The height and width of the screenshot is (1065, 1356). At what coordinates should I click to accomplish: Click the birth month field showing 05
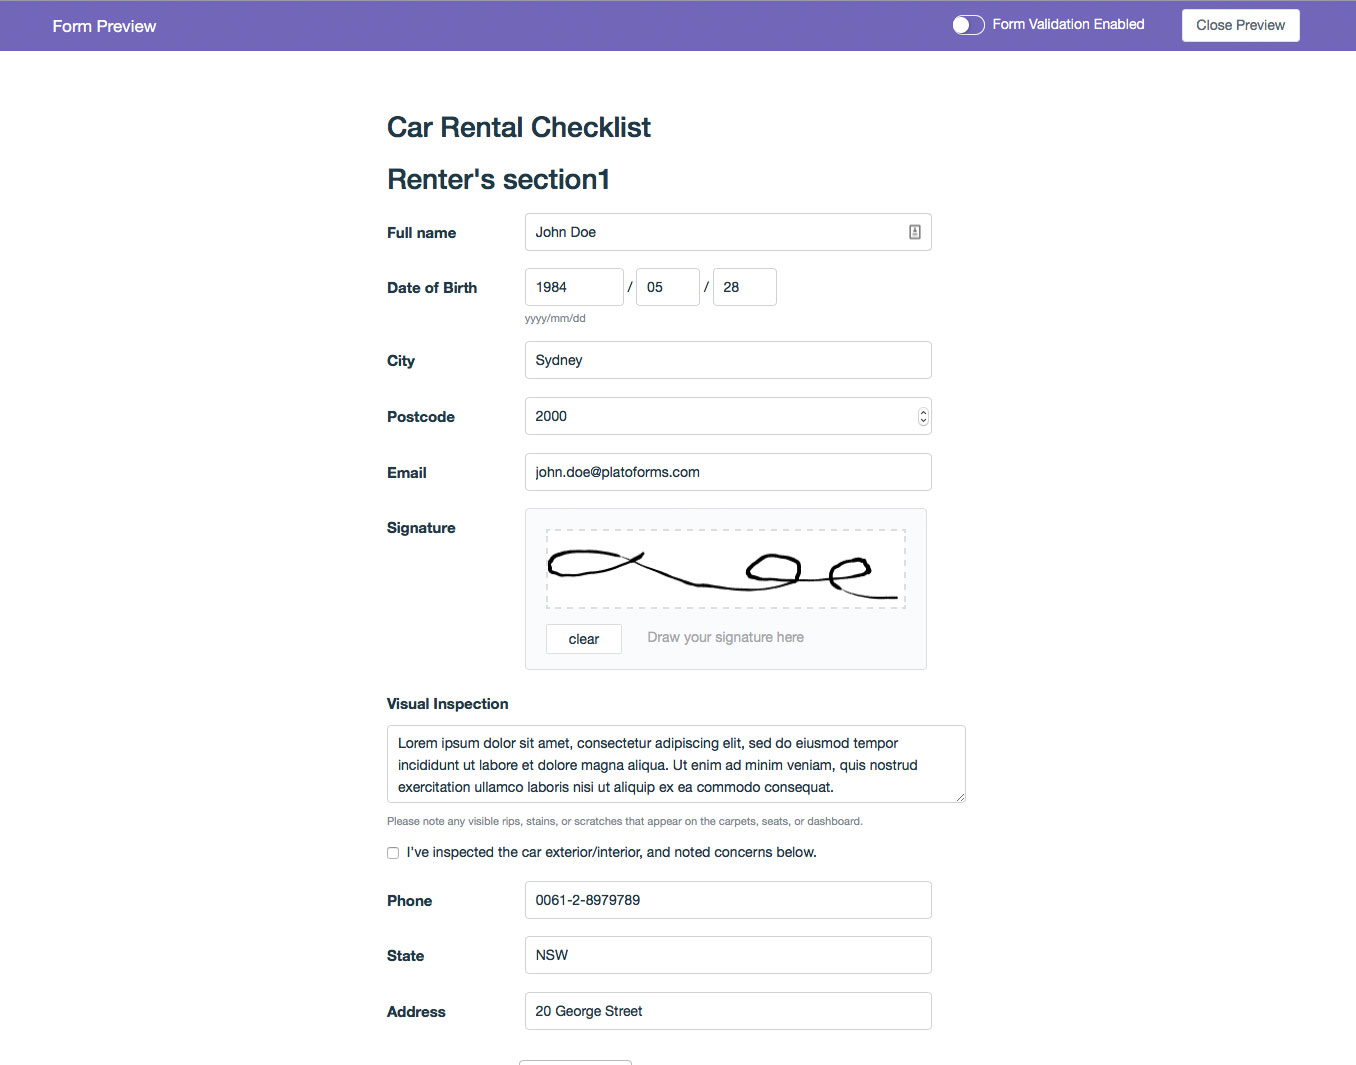click(x=667, y=287)
